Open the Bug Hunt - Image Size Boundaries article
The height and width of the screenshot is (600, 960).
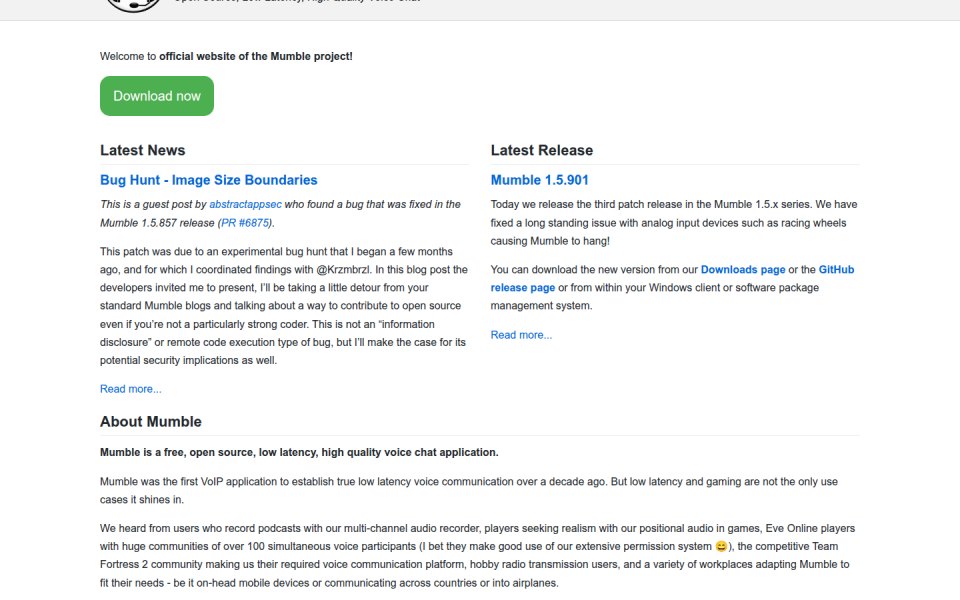tap(209, 180)
